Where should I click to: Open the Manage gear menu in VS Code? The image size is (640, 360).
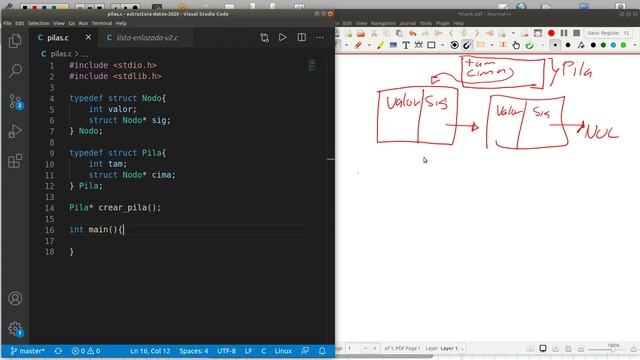click(16, 329)
